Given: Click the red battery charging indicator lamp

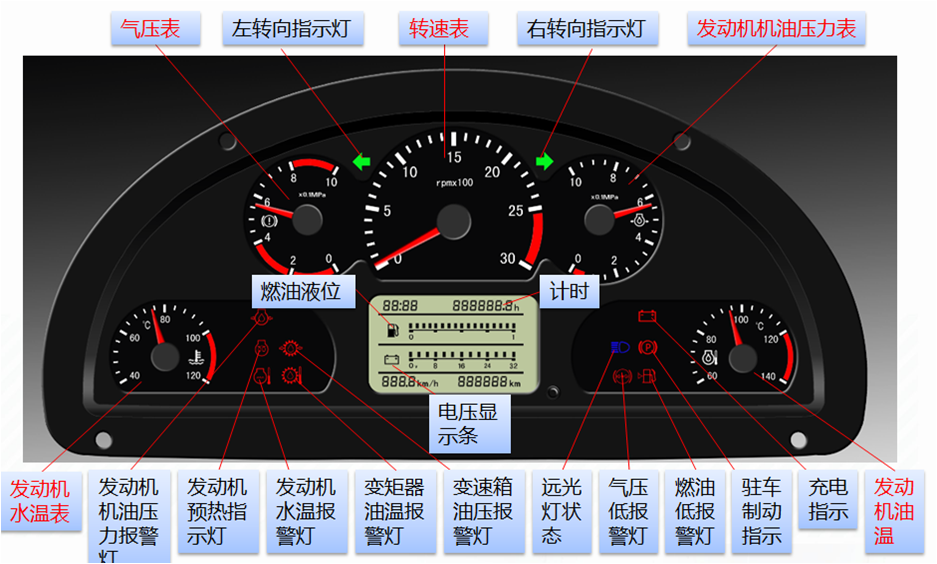Looking at the screenshot, I should [x=647, y=318].
